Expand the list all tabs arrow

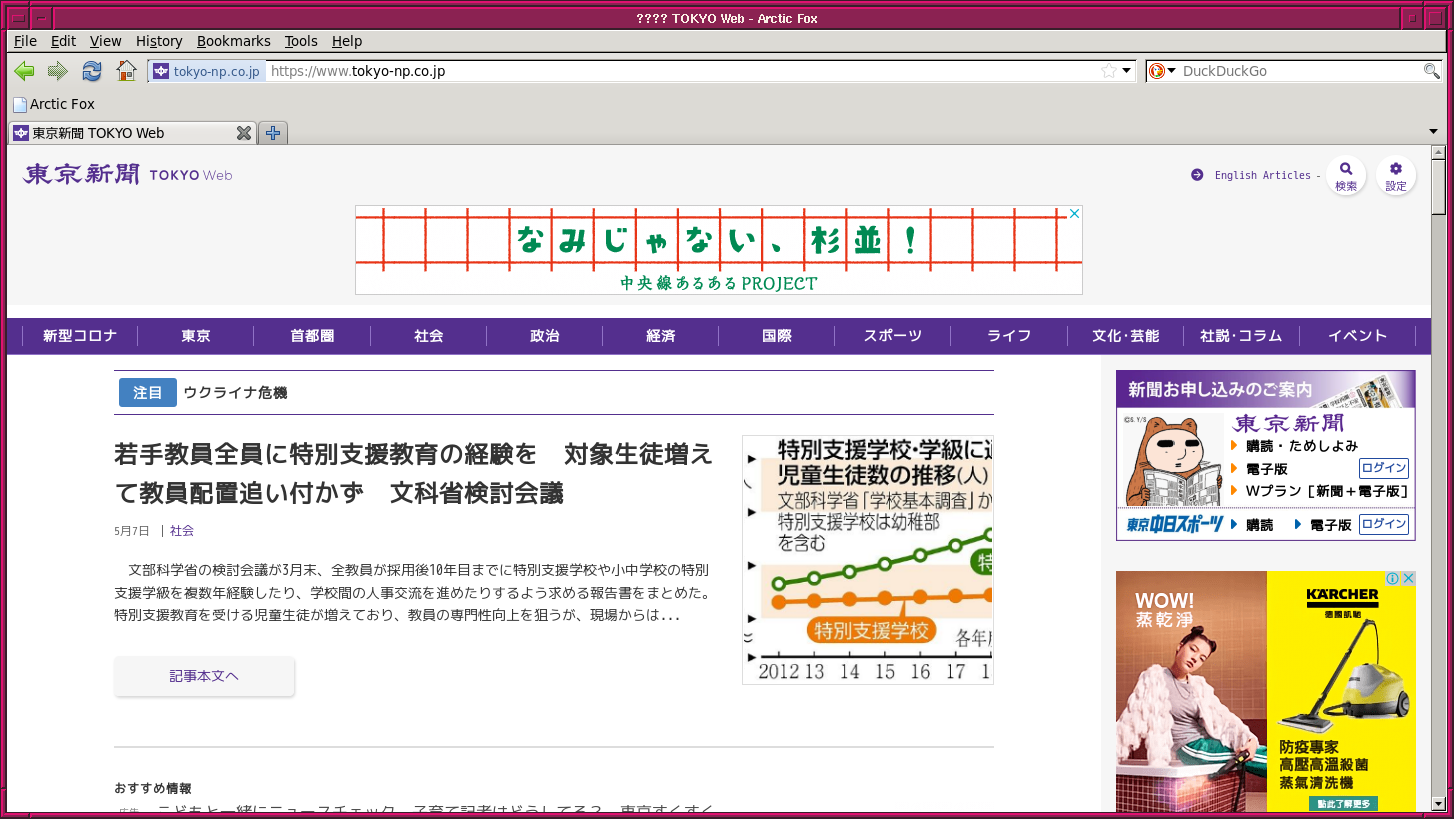point(1433,133)
